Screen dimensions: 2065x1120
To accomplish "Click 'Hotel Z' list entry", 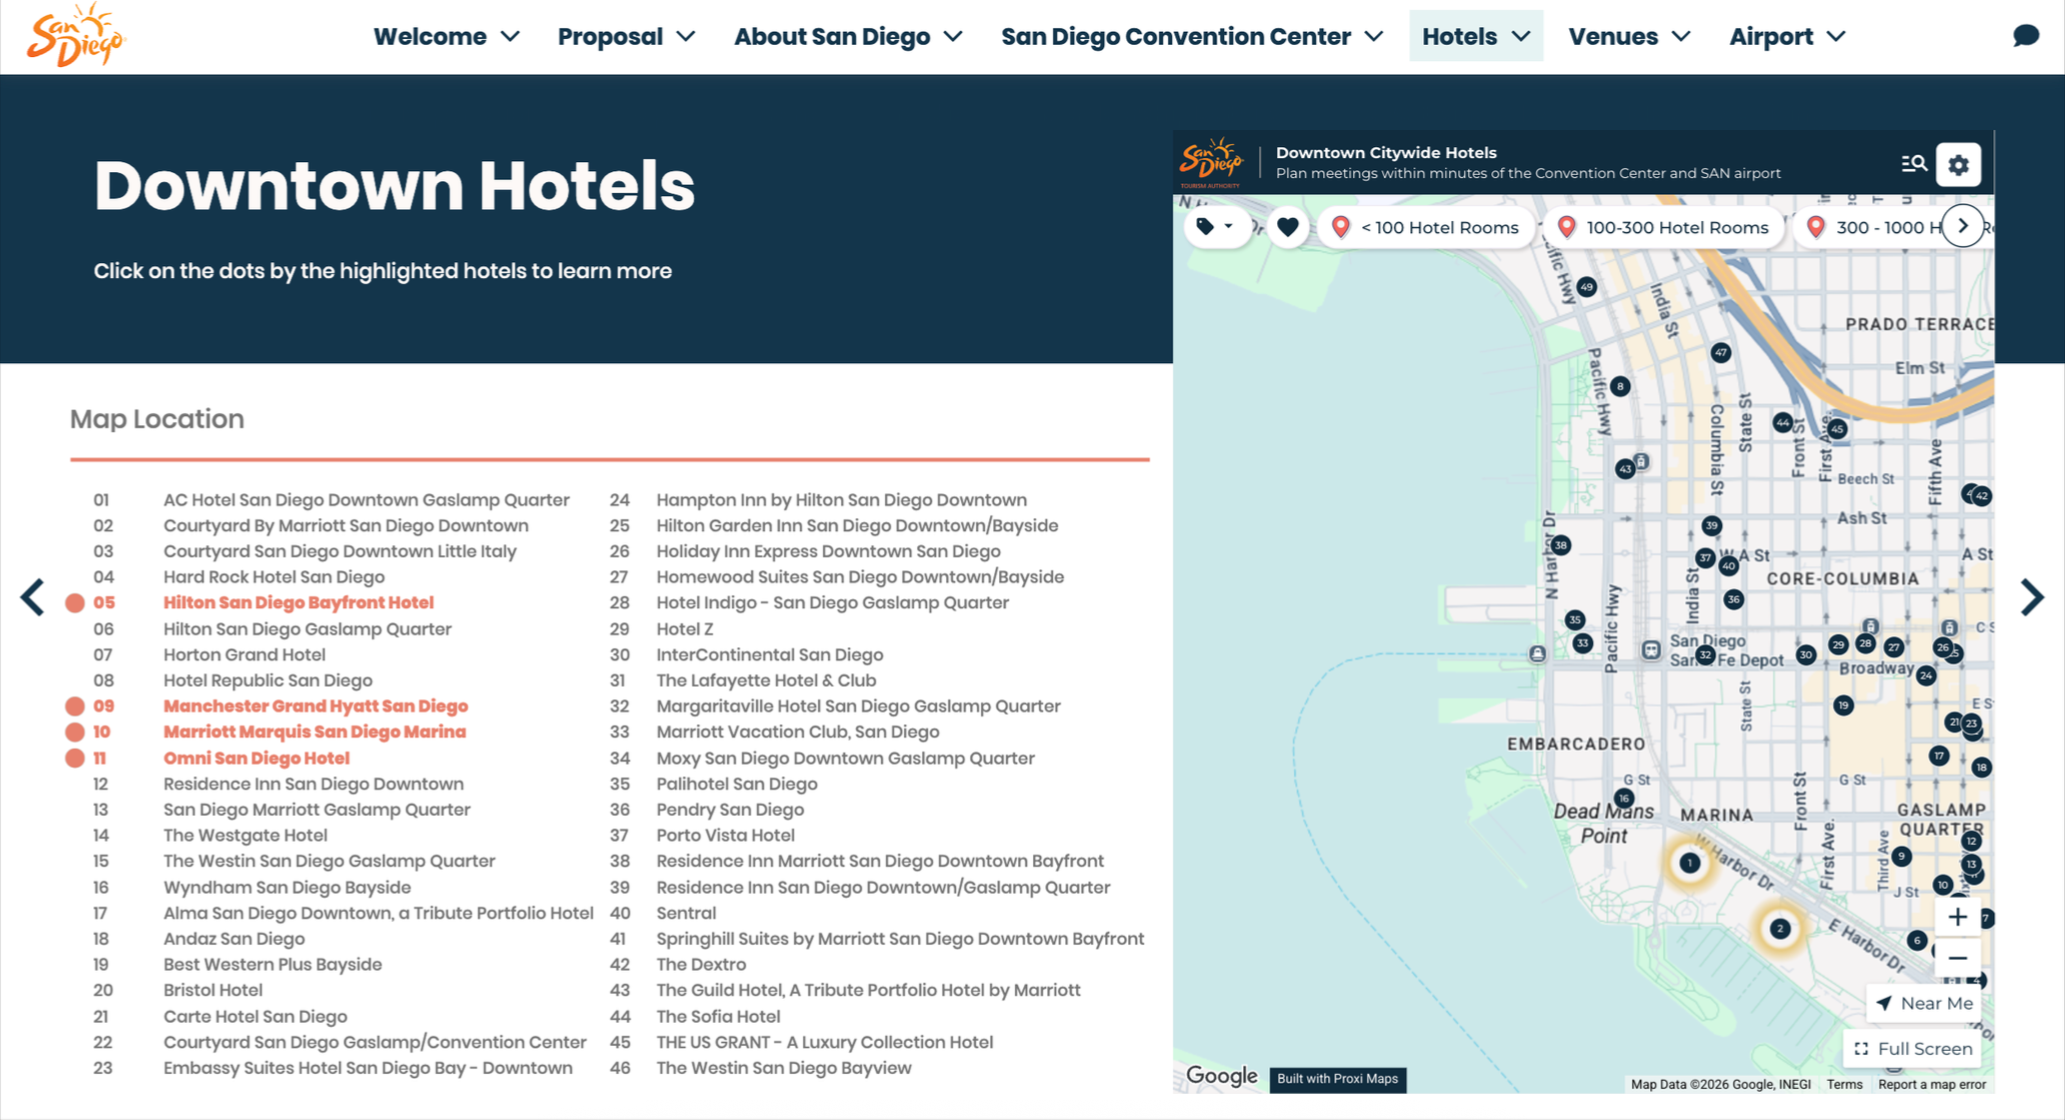I will tap(684, 629).
